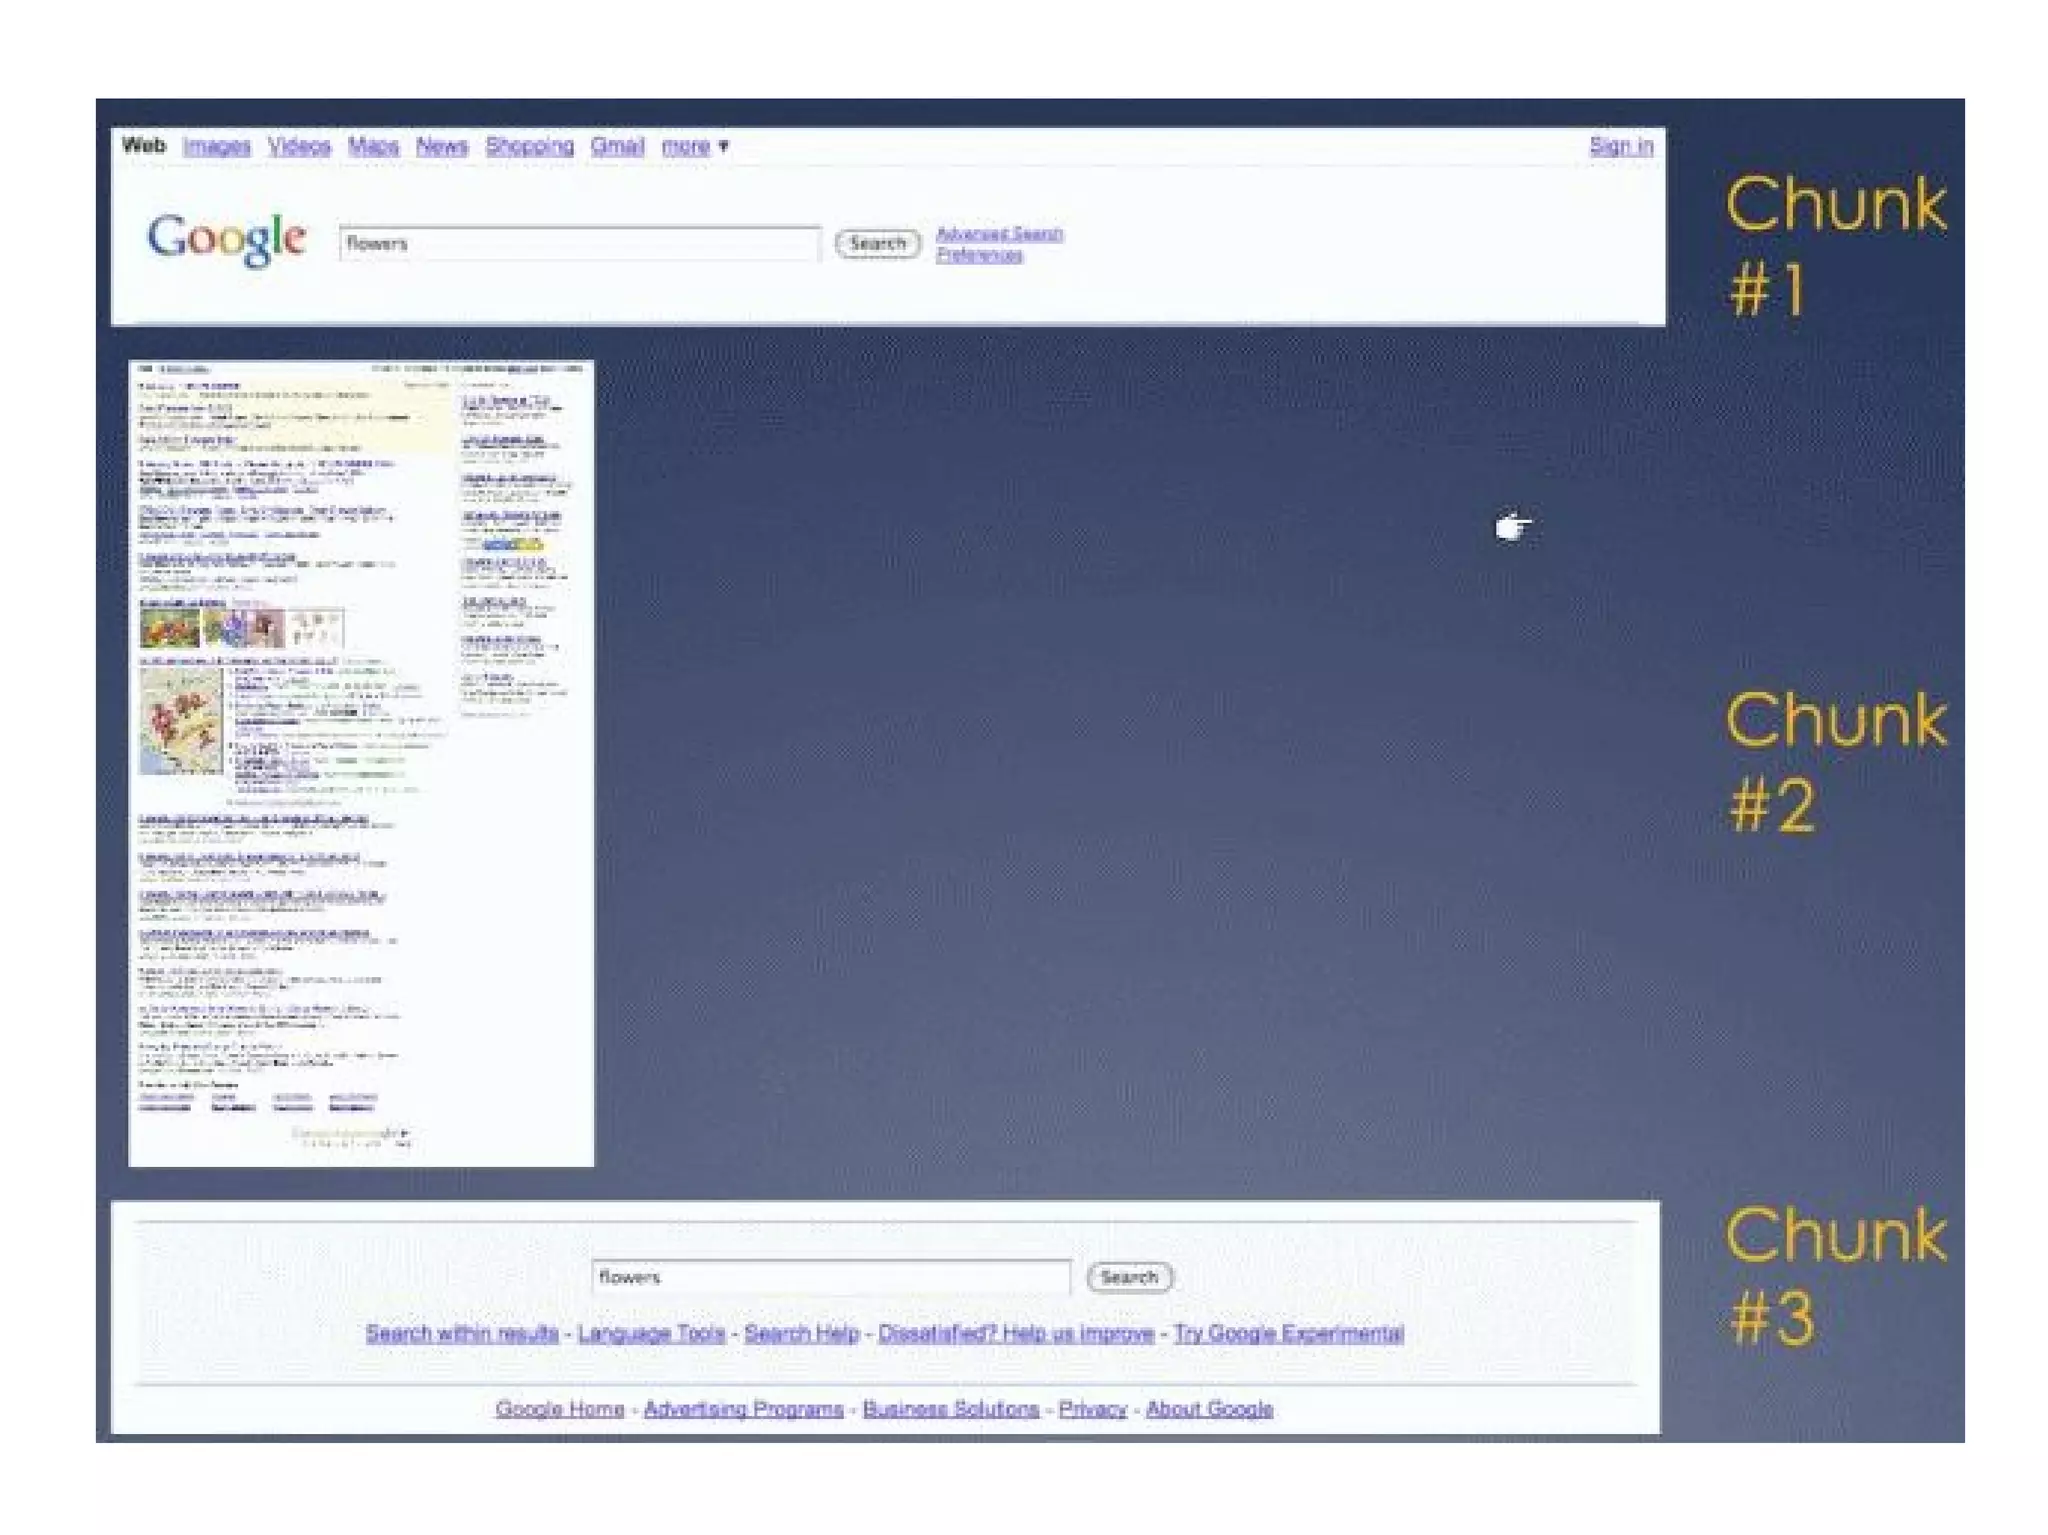Open the Images link
The width and height of the screenshot is (2048, 1535).
[216, 146]
